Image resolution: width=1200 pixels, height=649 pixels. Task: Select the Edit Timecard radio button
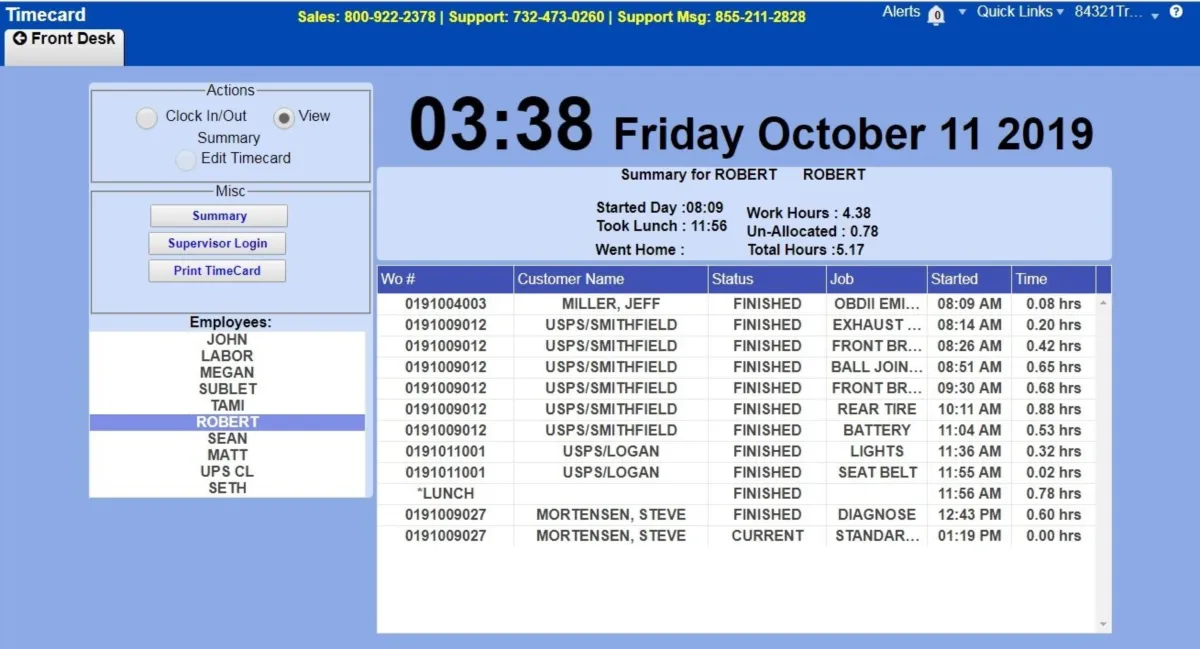(186, 160)
